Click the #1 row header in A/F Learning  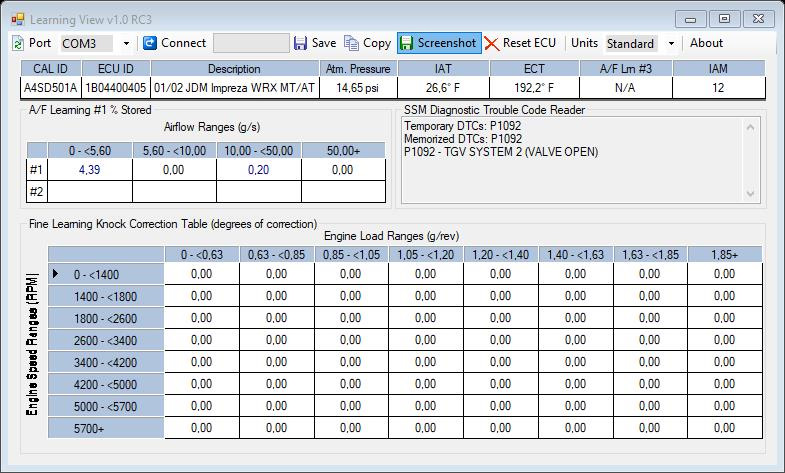point(37,170)
